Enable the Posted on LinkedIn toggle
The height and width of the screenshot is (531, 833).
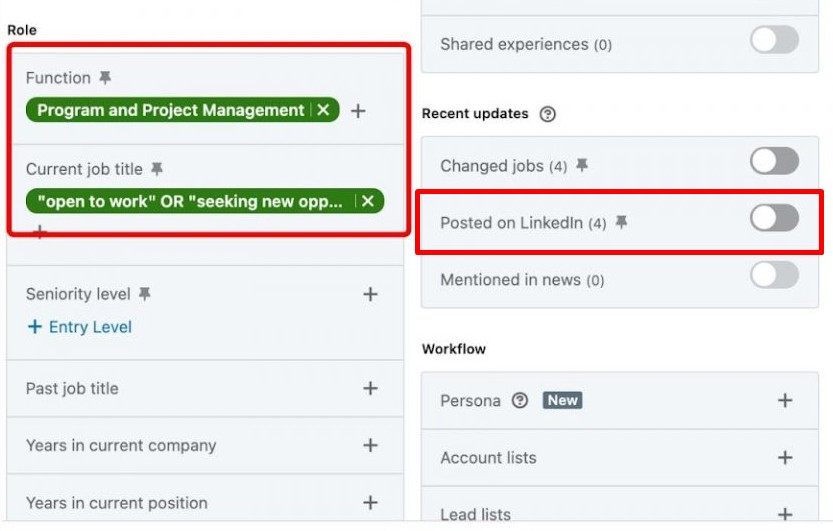[774, 218]
